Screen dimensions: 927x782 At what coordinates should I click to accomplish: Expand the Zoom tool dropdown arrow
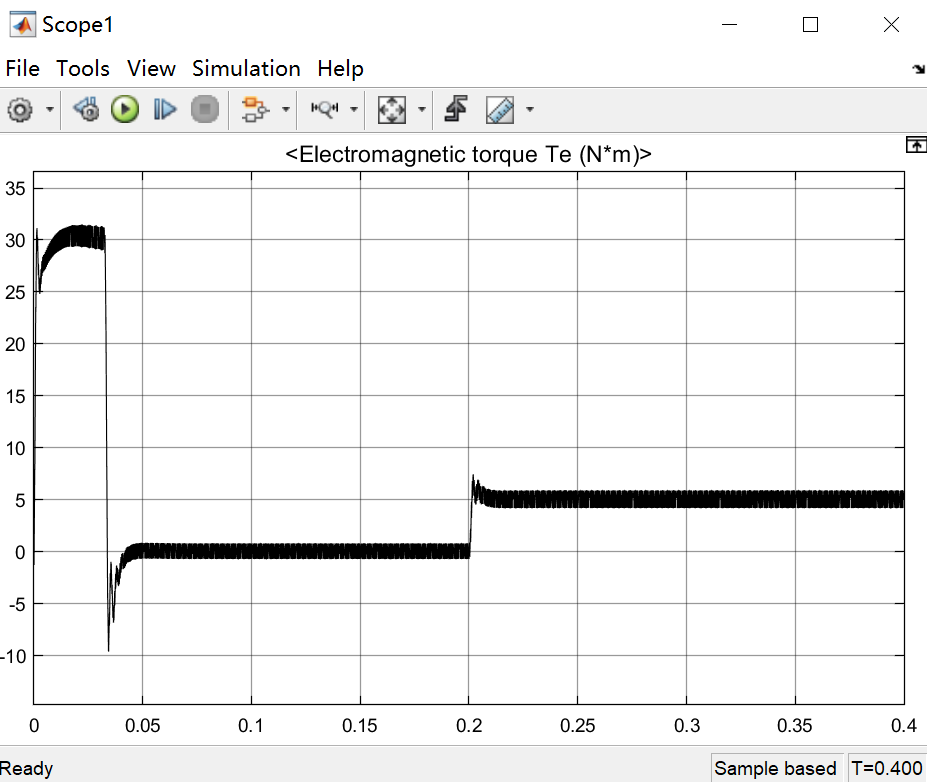pos(354,109)
